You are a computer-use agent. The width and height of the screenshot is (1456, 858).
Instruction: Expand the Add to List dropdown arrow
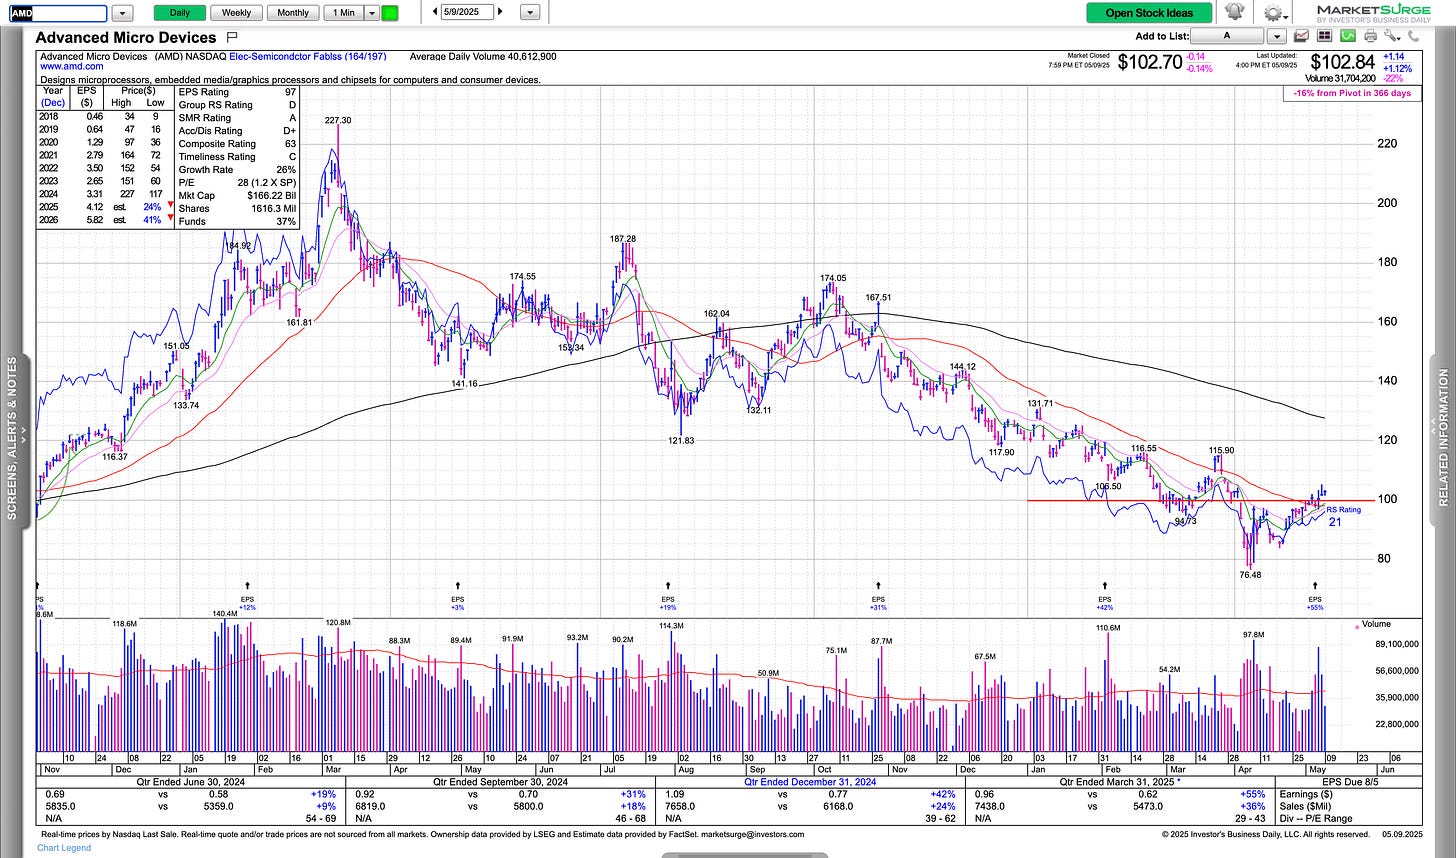(x=1276, y=36)
